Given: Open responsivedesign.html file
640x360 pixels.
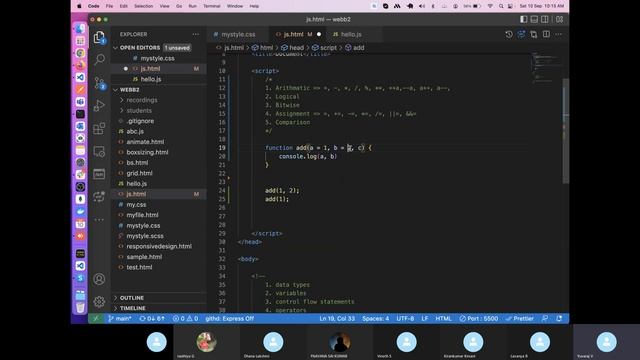Looking at the screenshot, I should [x=159, y=247].
